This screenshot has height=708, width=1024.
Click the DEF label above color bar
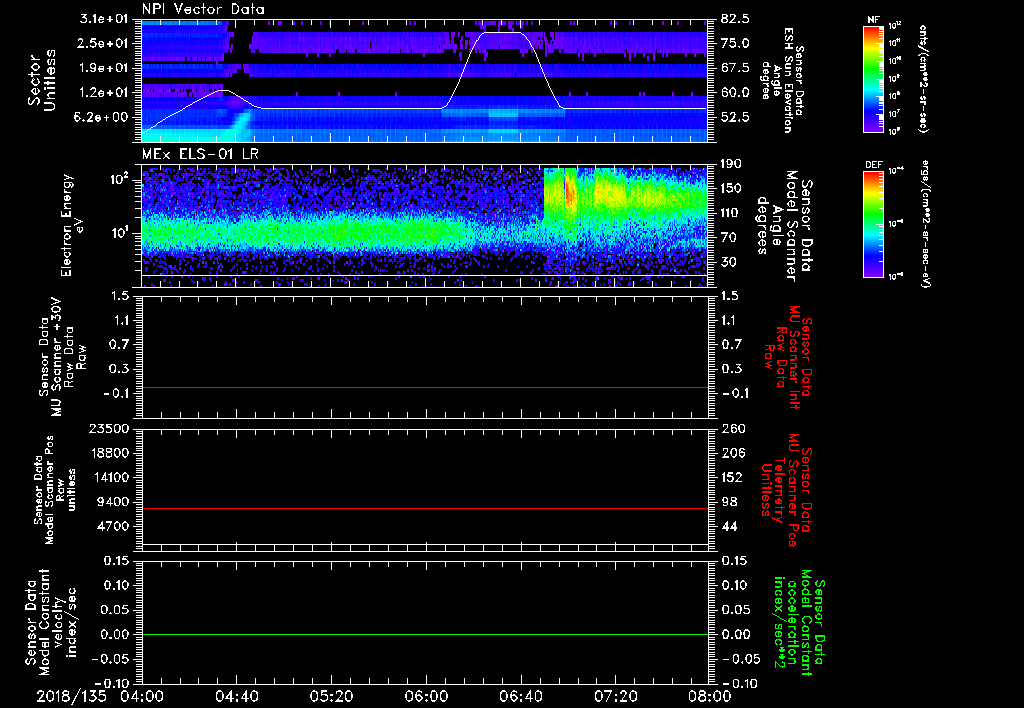click(873, 165)
